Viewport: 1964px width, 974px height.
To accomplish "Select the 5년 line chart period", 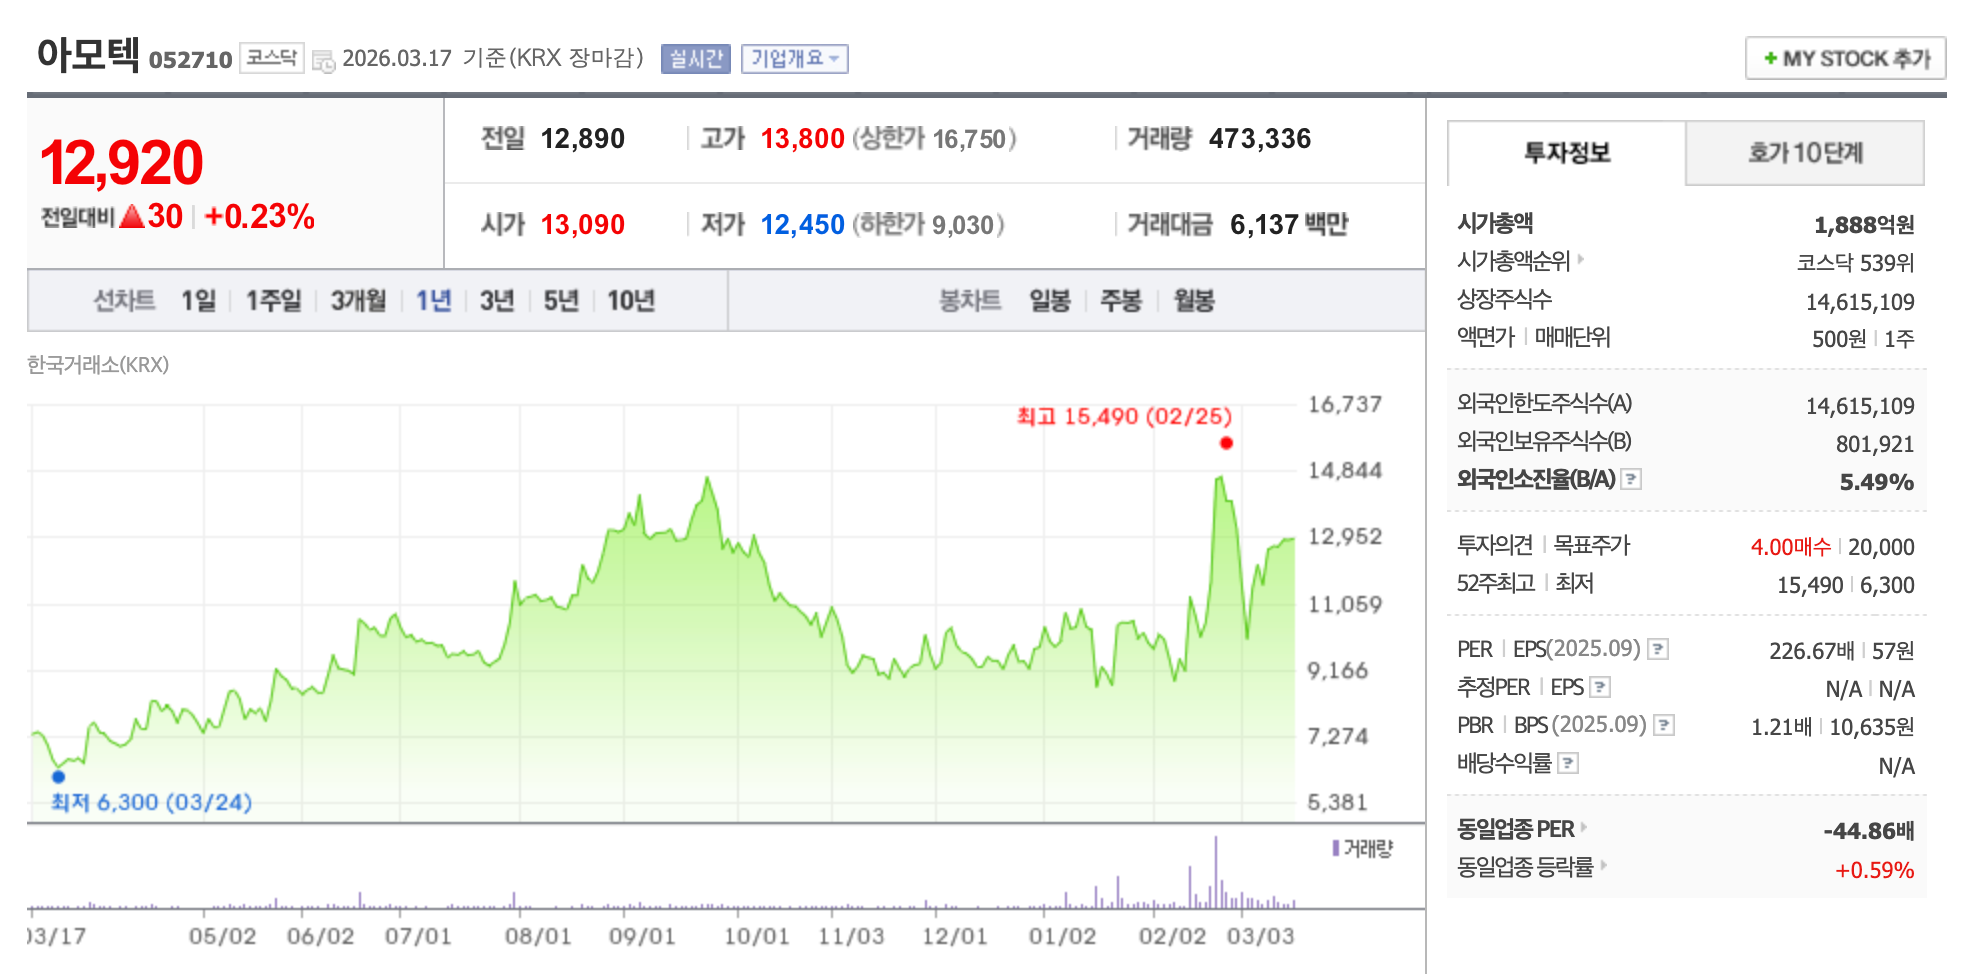I will pyautogui.click(x=561, y=300).
